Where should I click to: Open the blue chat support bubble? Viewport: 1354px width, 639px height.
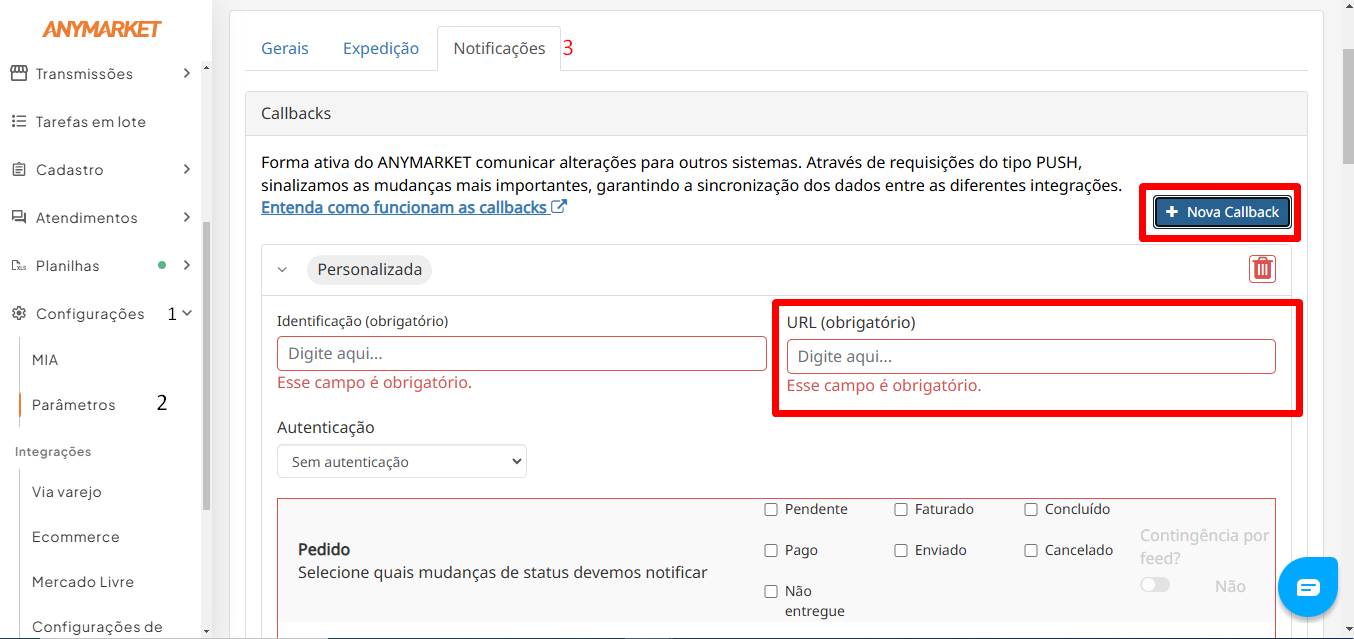pos(1308,587)
